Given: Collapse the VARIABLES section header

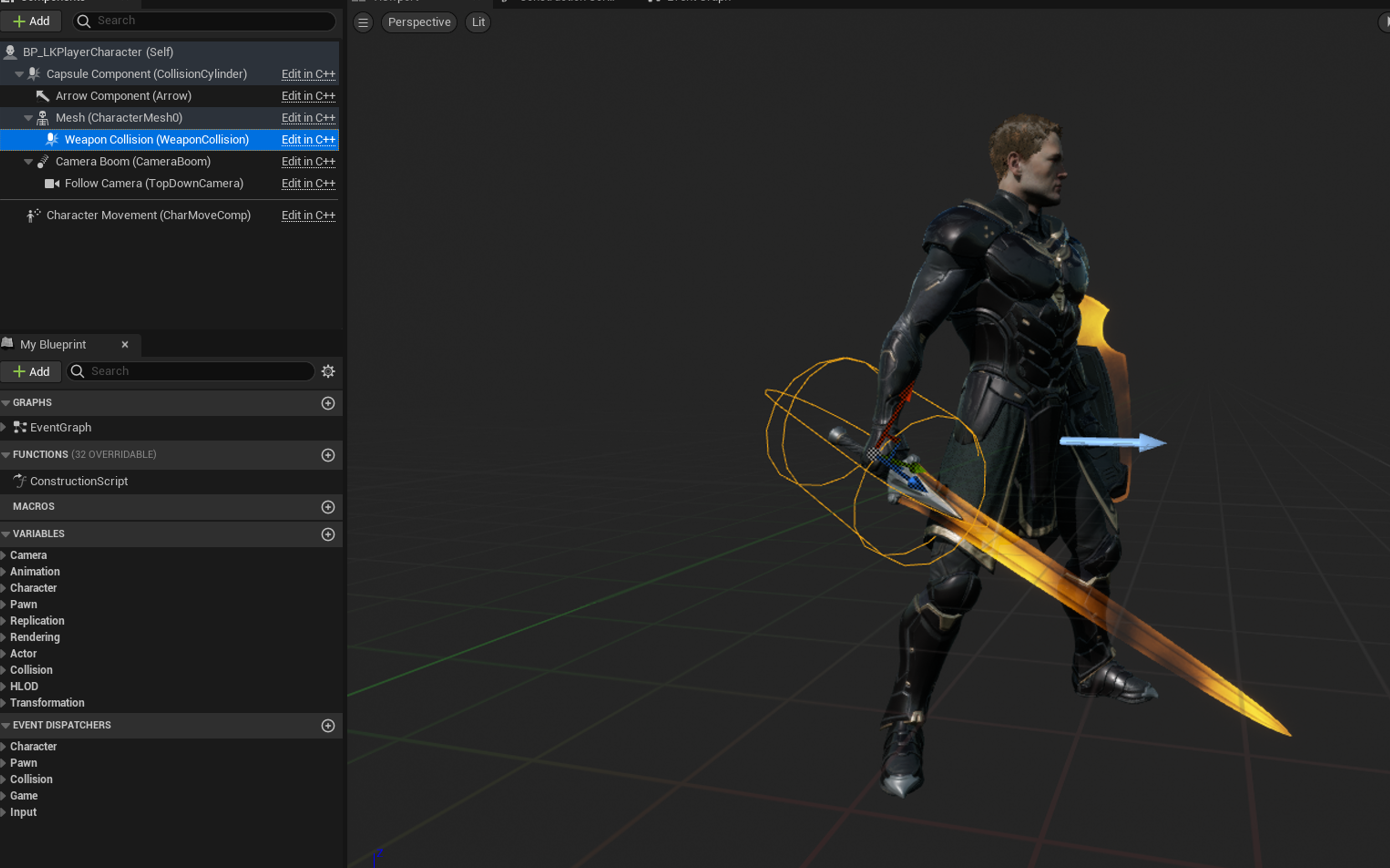Looking at the screenshot, I should [5, 534].
